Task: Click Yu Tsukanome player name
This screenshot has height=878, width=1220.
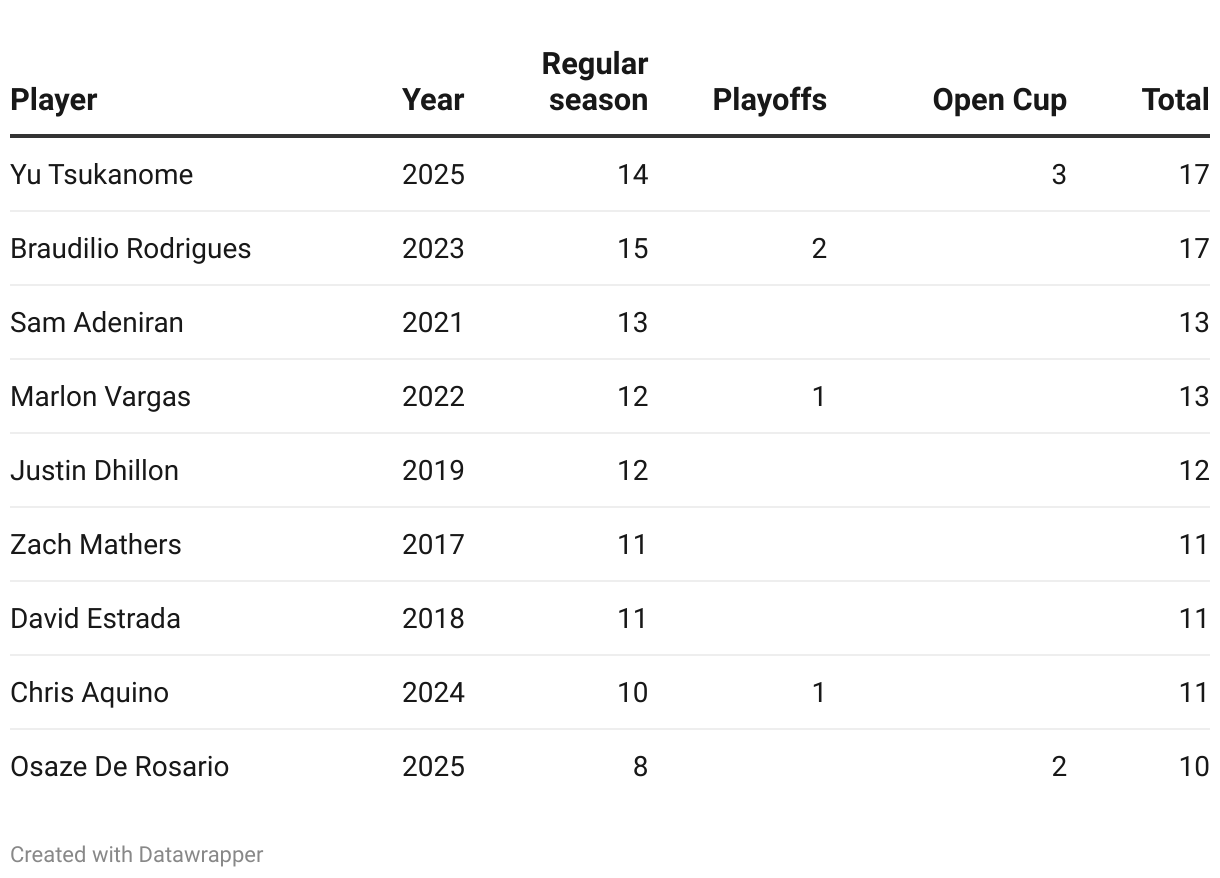Action: [x=102, y=174]
